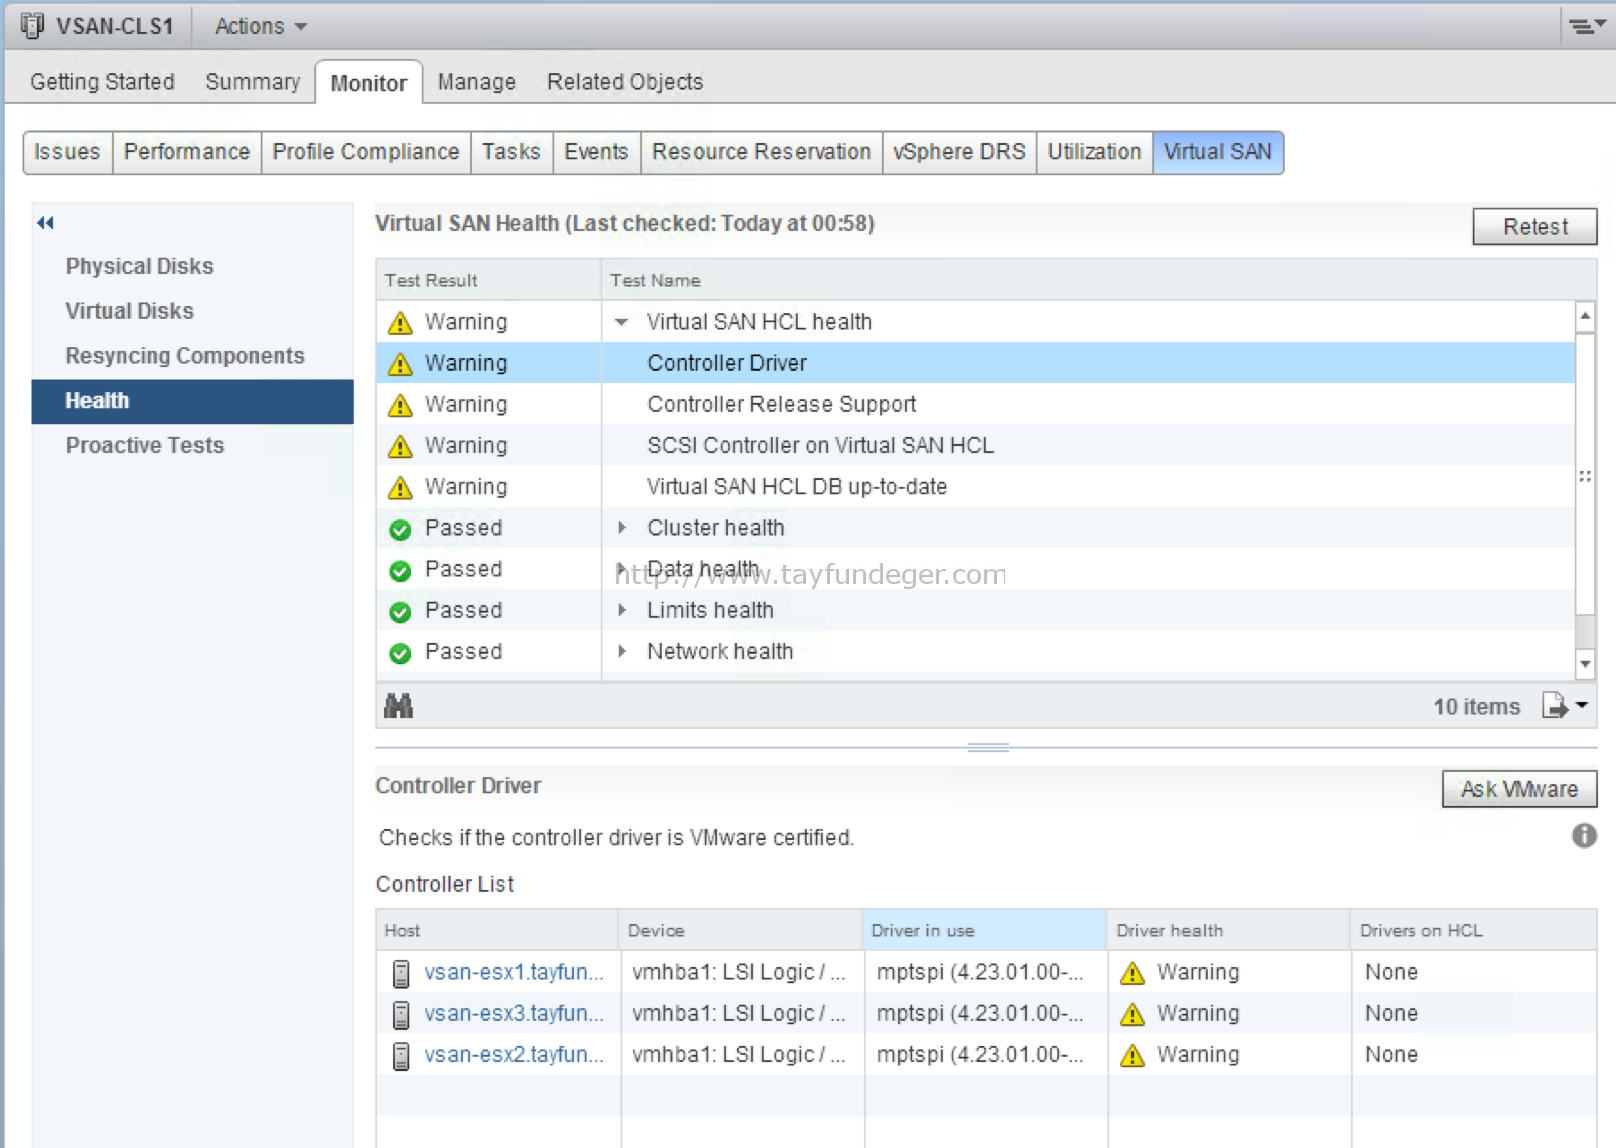Expand the Network health group

[x=622, y=650]
